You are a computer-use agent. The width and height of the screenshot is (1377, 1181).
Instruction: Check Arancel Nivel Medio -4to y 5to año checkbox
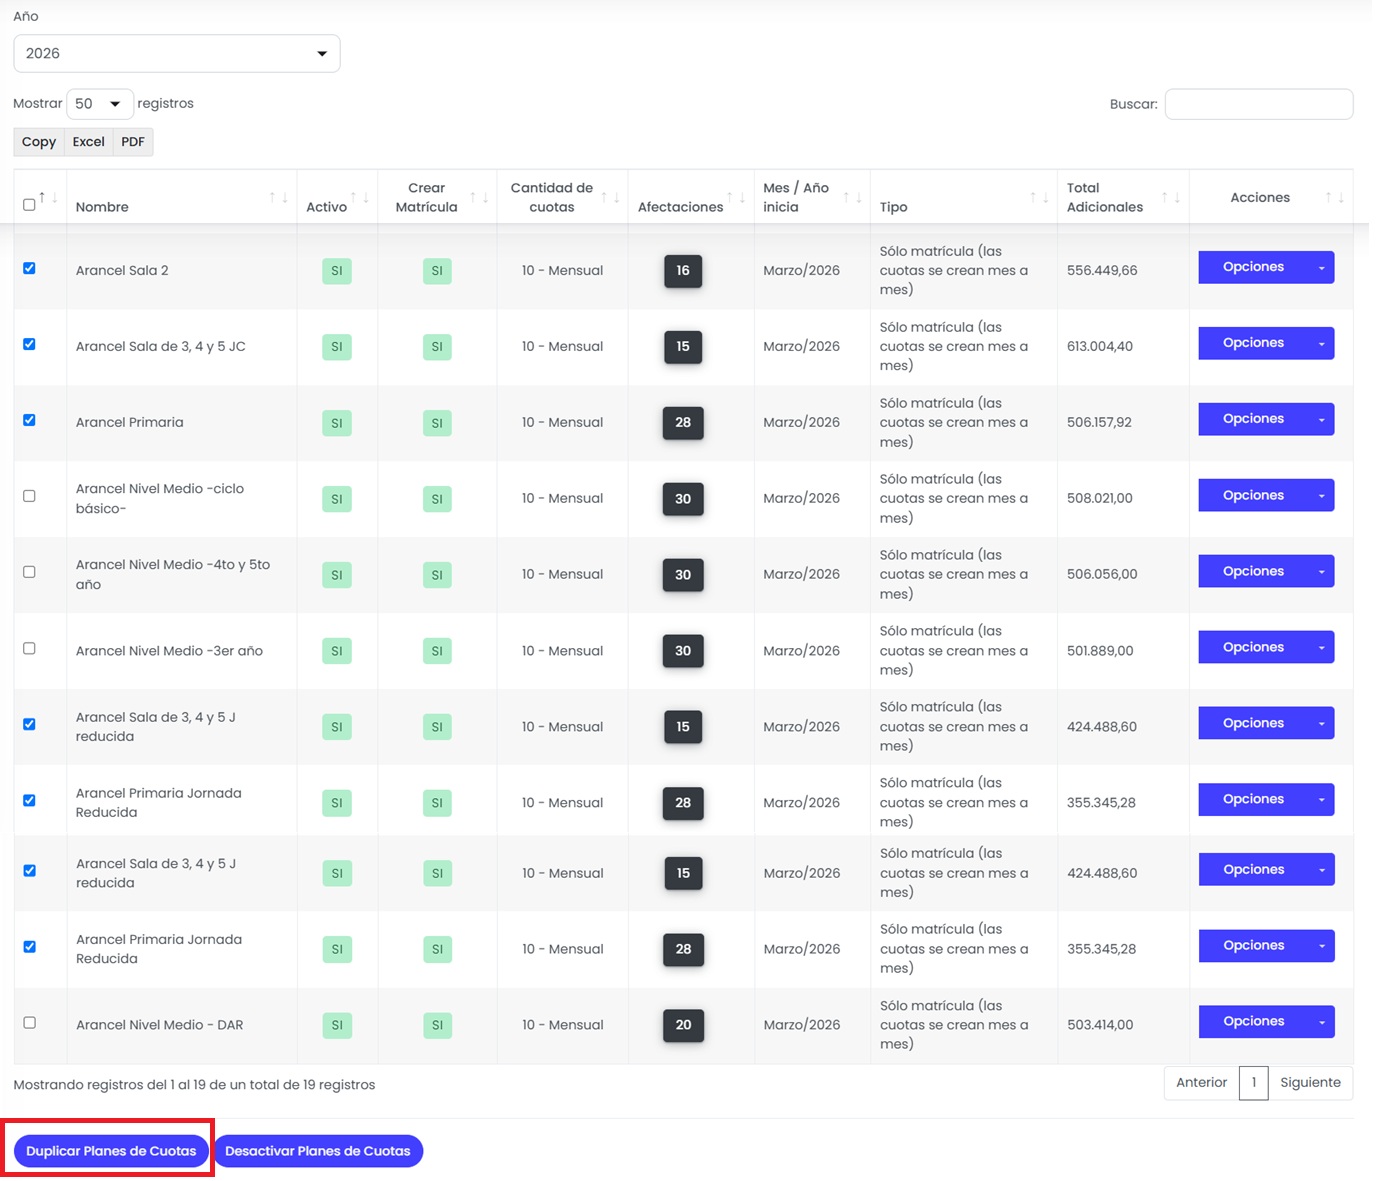pos(29,572)
